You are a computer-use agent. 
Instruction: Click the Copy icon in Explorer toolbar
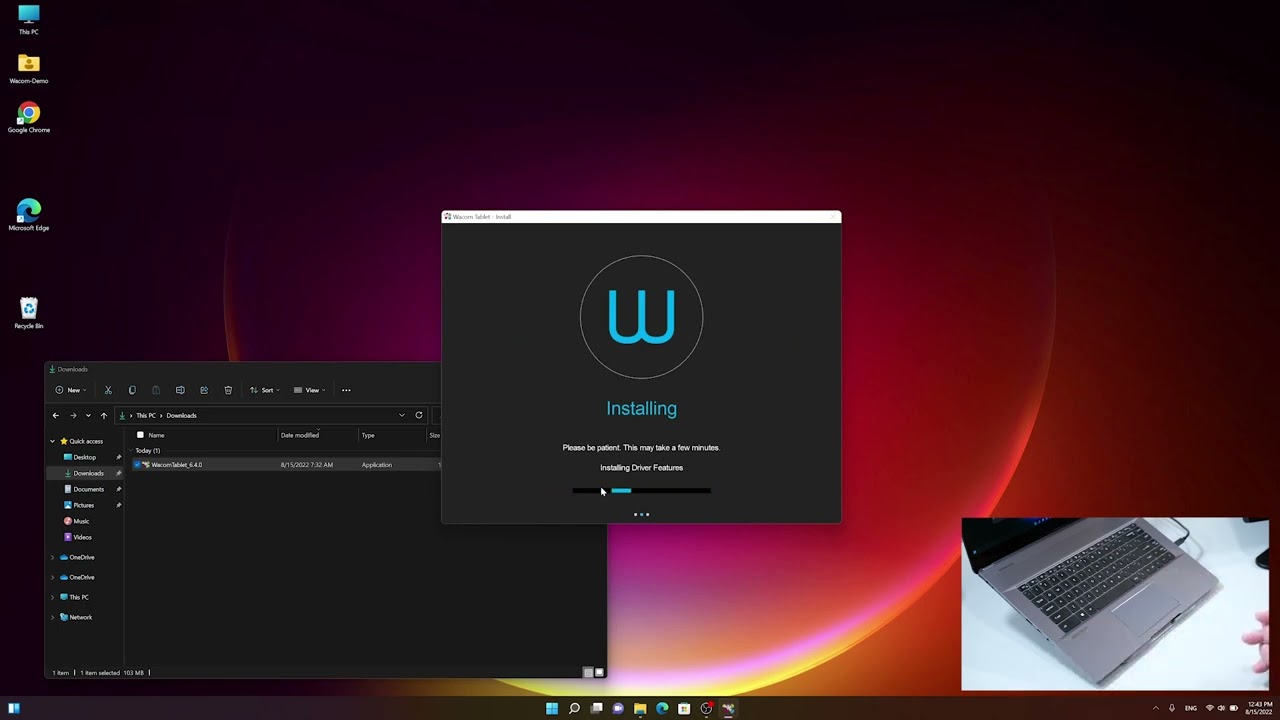132,390
